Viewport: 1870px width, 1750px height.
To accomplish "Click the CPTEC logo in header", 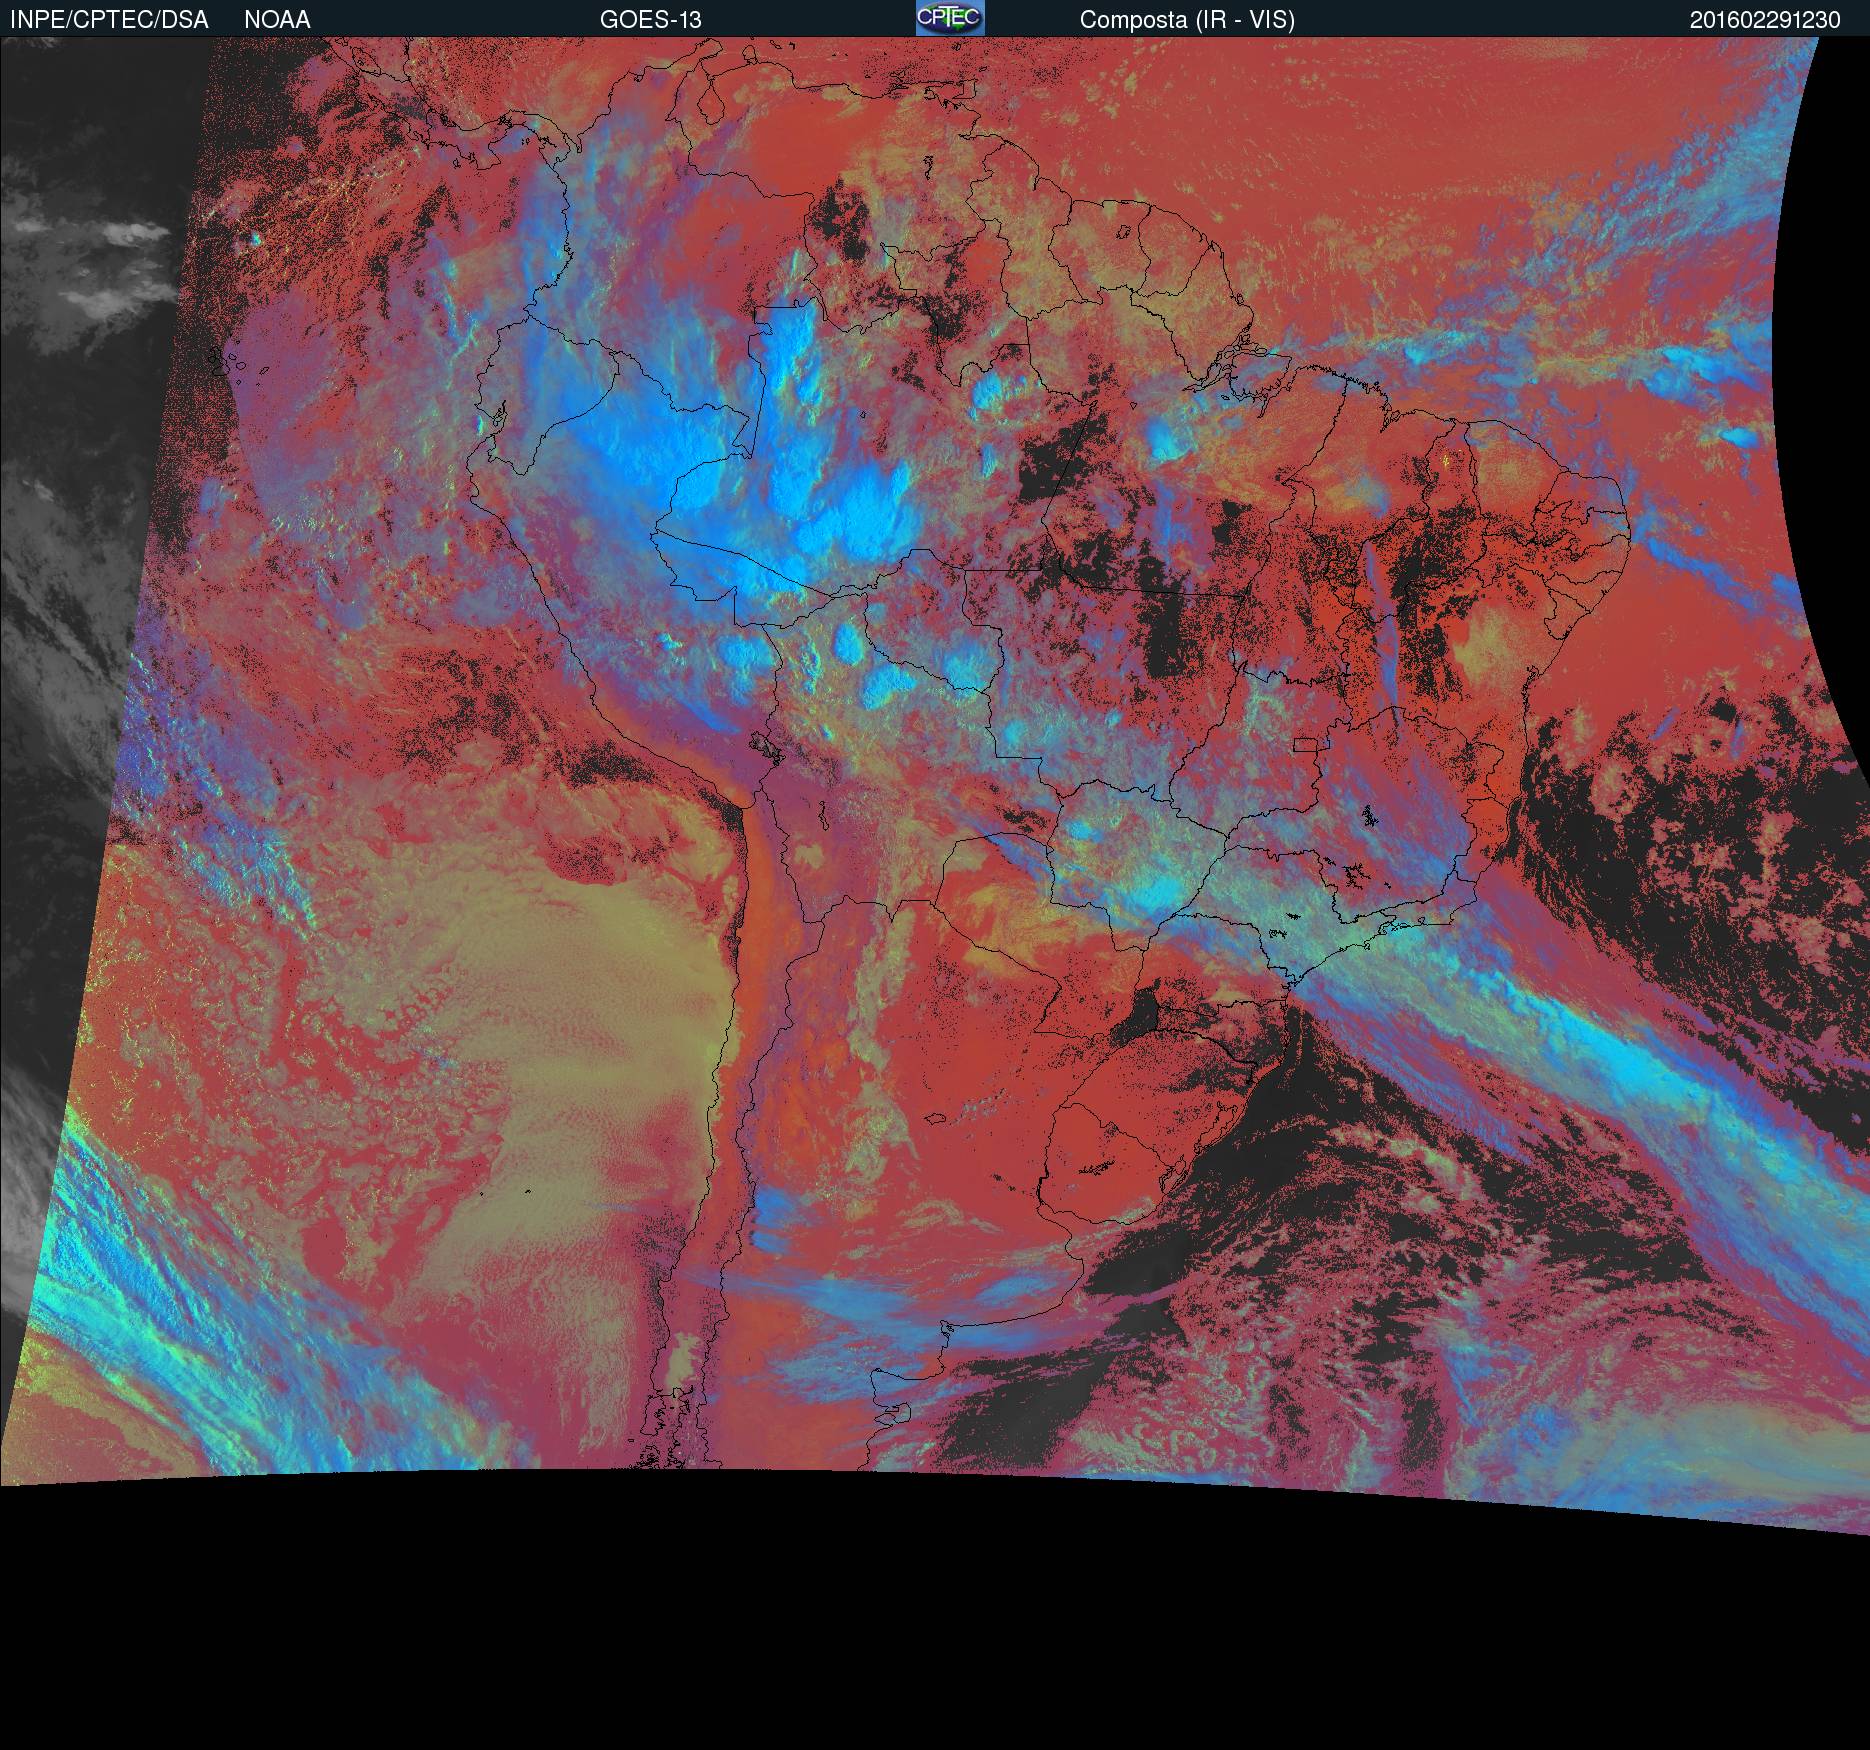I will pyautogui.click(x=949, y=19).
